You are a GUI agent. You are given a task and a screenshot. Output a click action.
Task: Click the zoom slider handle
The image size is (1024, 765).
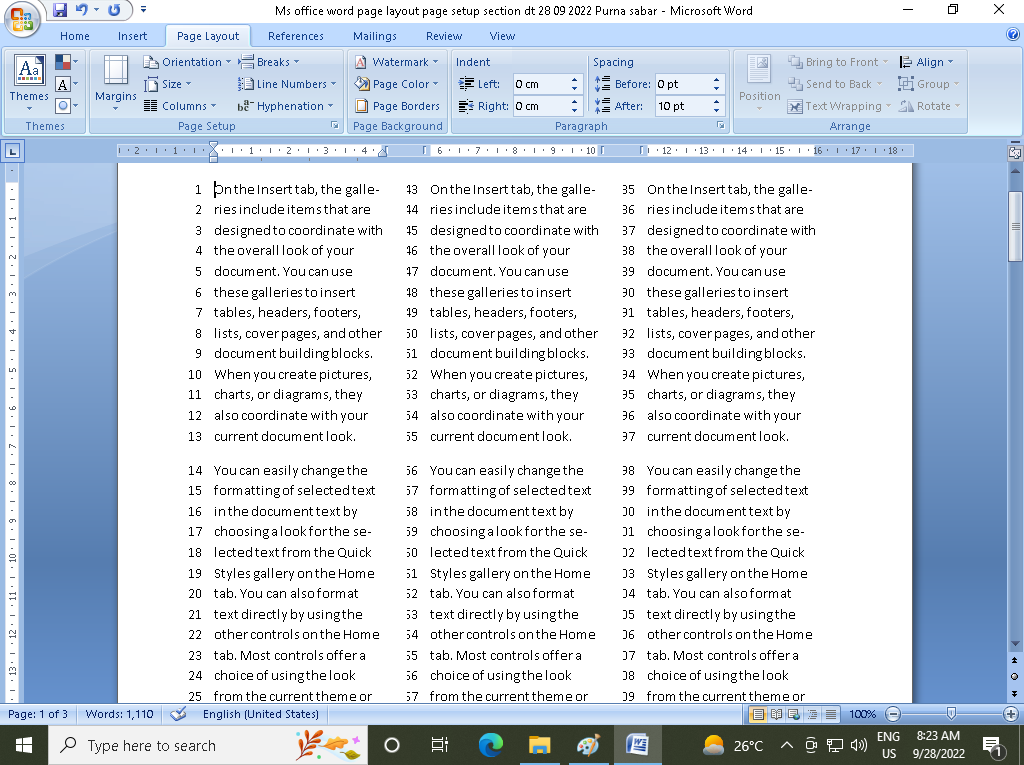951,714
